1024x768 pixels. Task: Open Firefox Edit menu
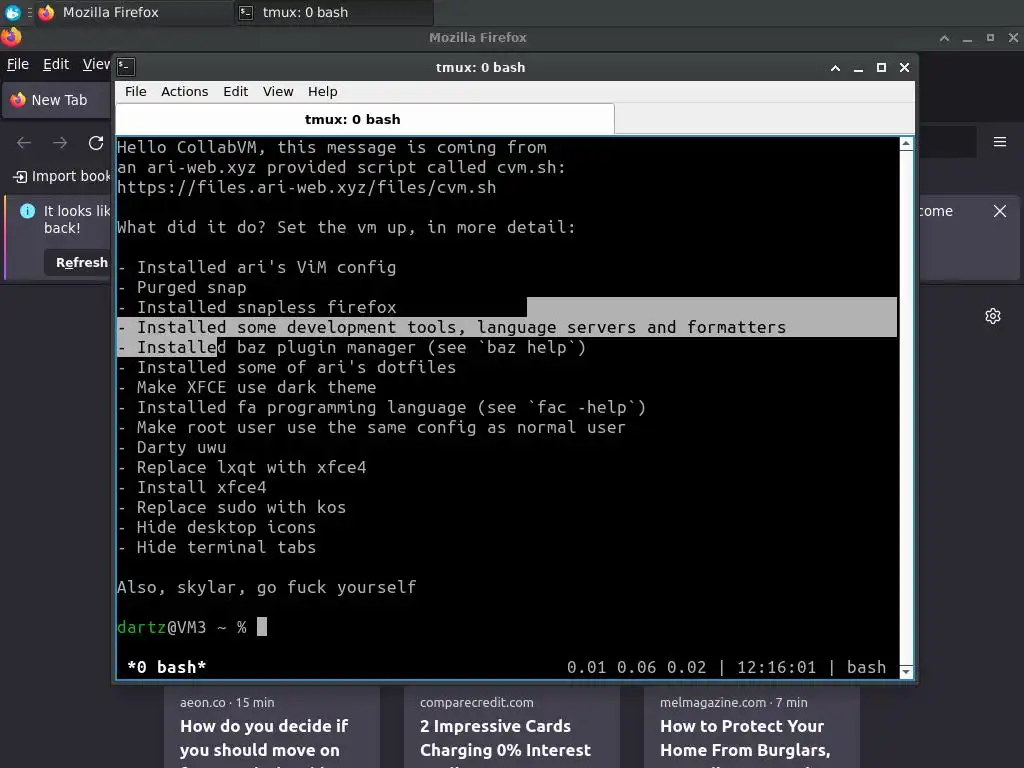[x=56, y=64]
